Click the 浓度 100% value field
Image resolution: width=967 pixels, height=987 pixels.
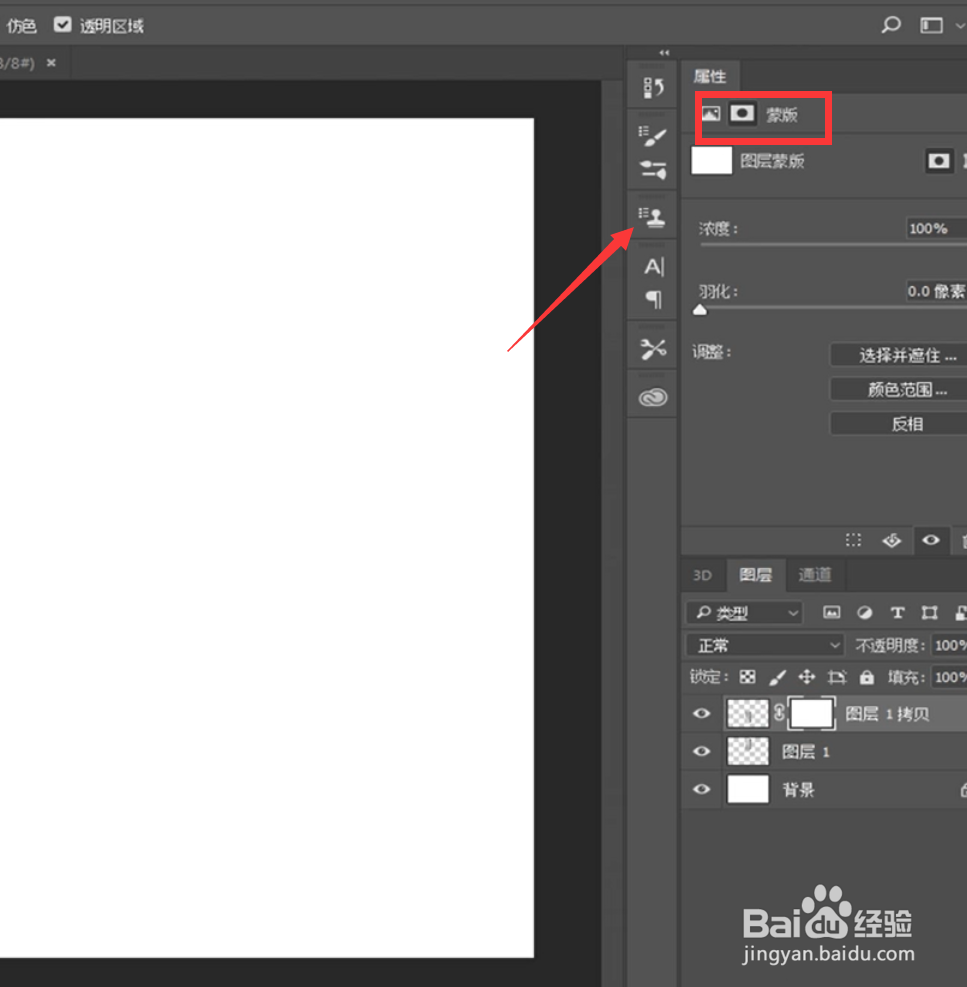point(936,228)
